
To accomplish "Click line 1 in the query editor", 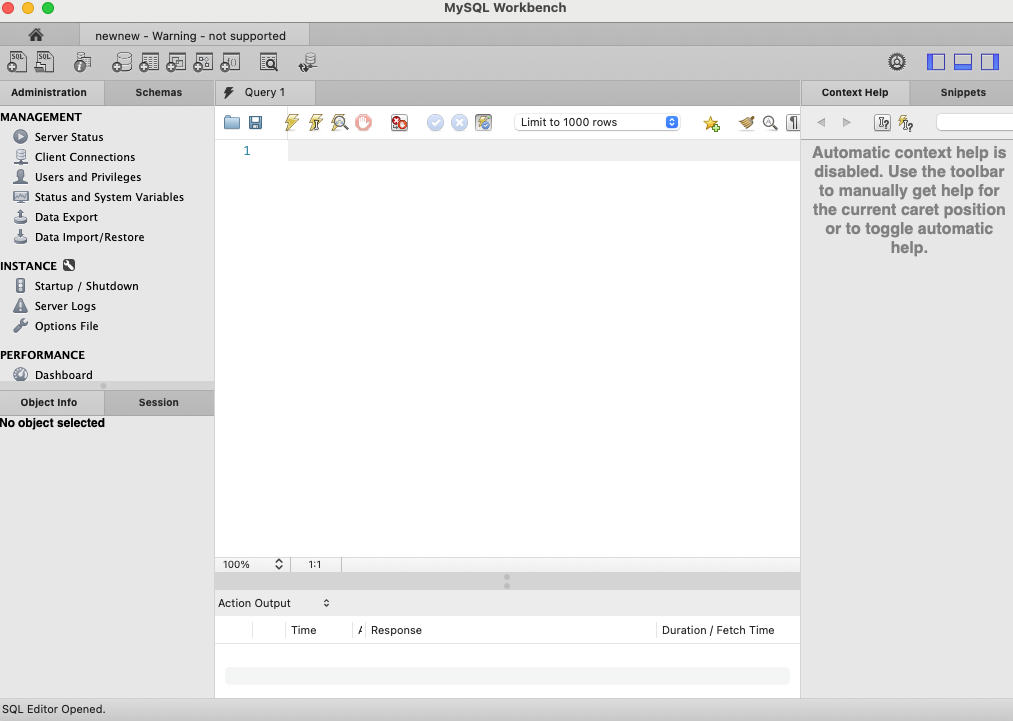I will point(543,151).
